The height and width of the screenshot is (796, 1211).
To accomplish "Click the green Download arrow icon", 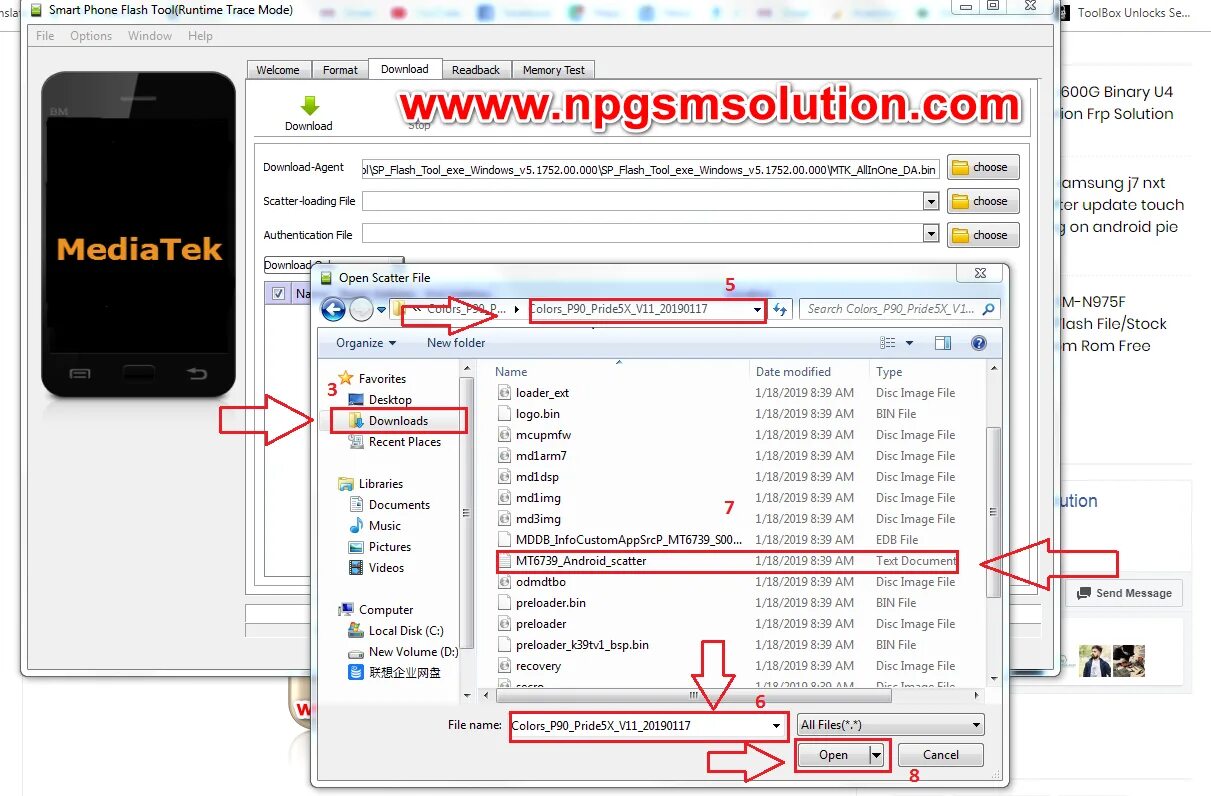I will (310, 106).
